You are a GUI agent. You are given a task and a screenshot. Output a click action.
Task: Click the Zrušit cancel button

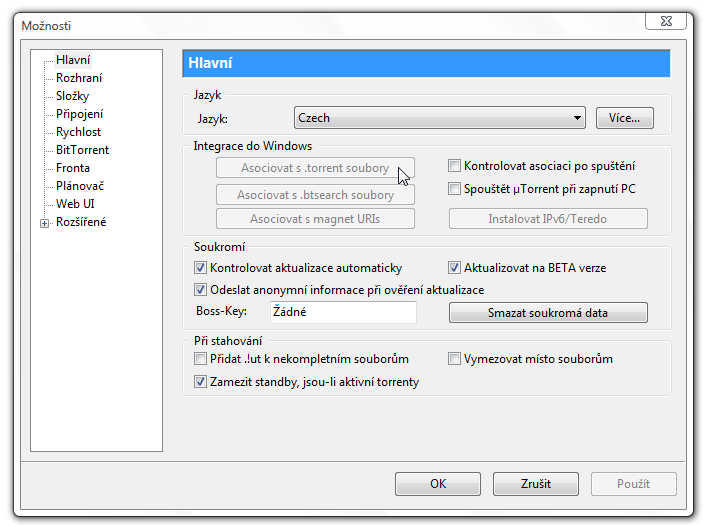click(535, 484)
